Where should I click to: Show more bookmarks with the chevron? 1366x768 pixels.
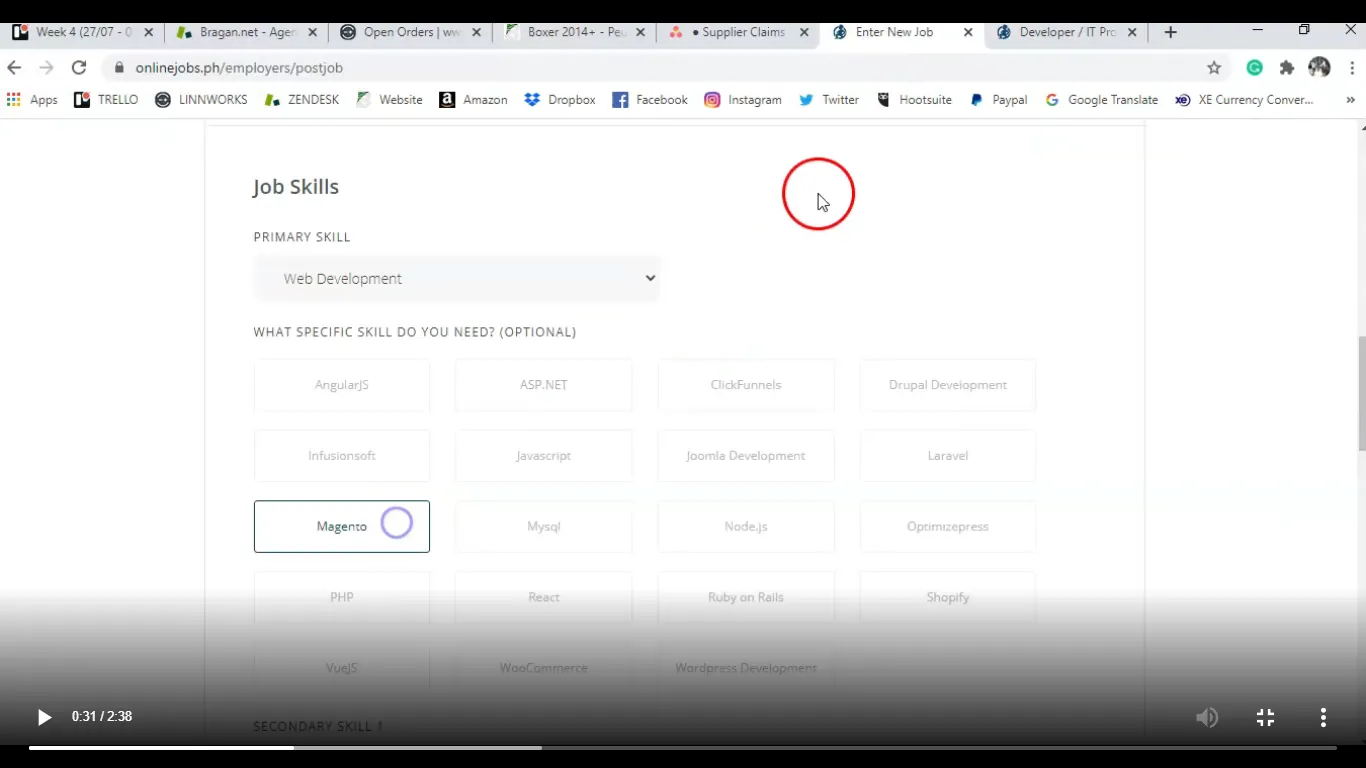(1350, 100)
